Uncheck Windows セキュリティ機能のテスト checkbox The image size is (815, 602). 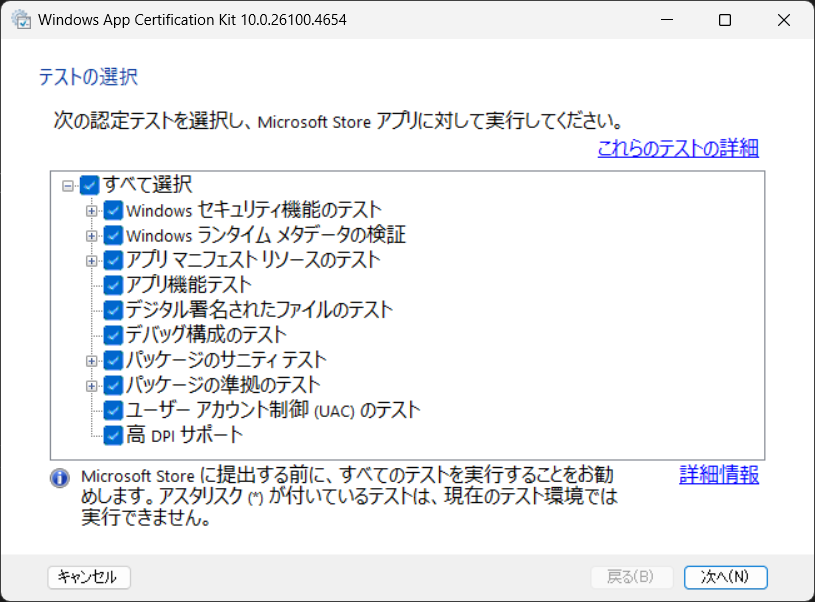pyautogui.click(x=113, y=211)
